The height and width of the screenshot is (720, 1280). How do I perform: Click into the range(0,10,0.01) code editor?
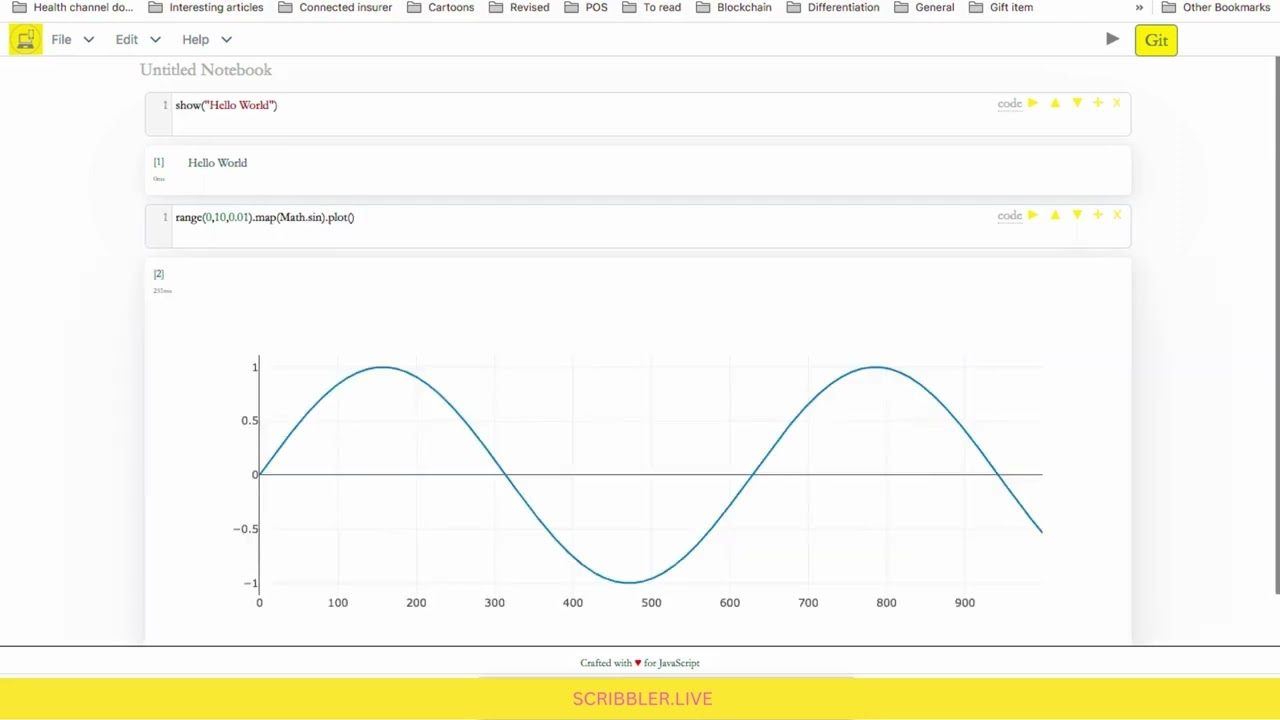pos(640,225)
